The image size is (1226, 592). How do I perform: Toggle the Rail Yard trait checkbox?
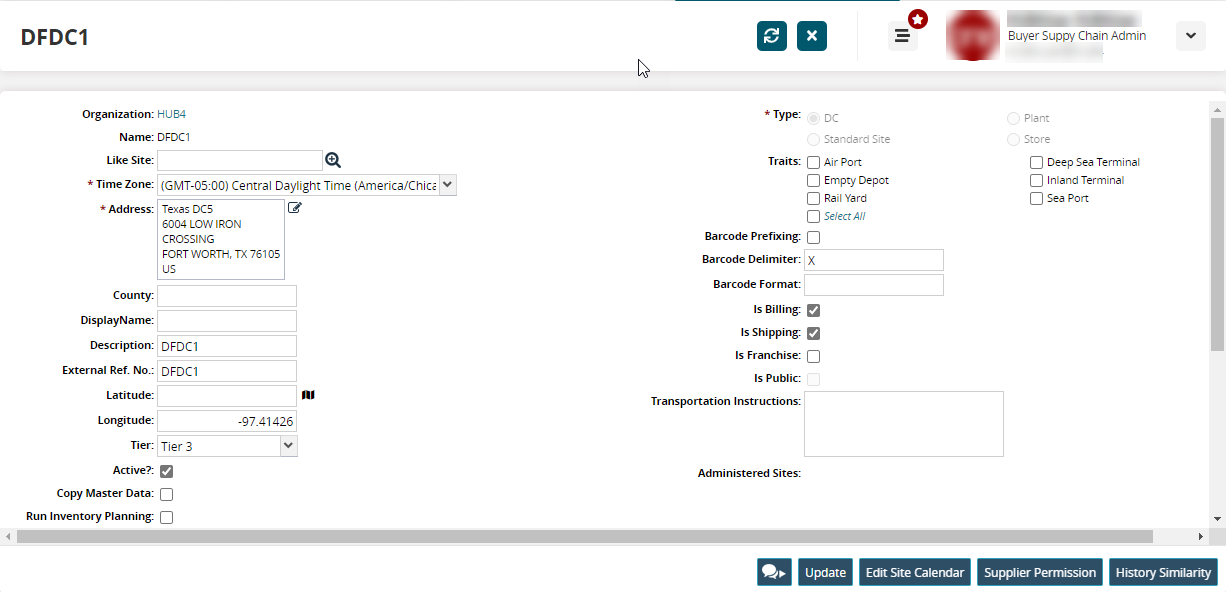pyautogui.click(x=814, y=198)
